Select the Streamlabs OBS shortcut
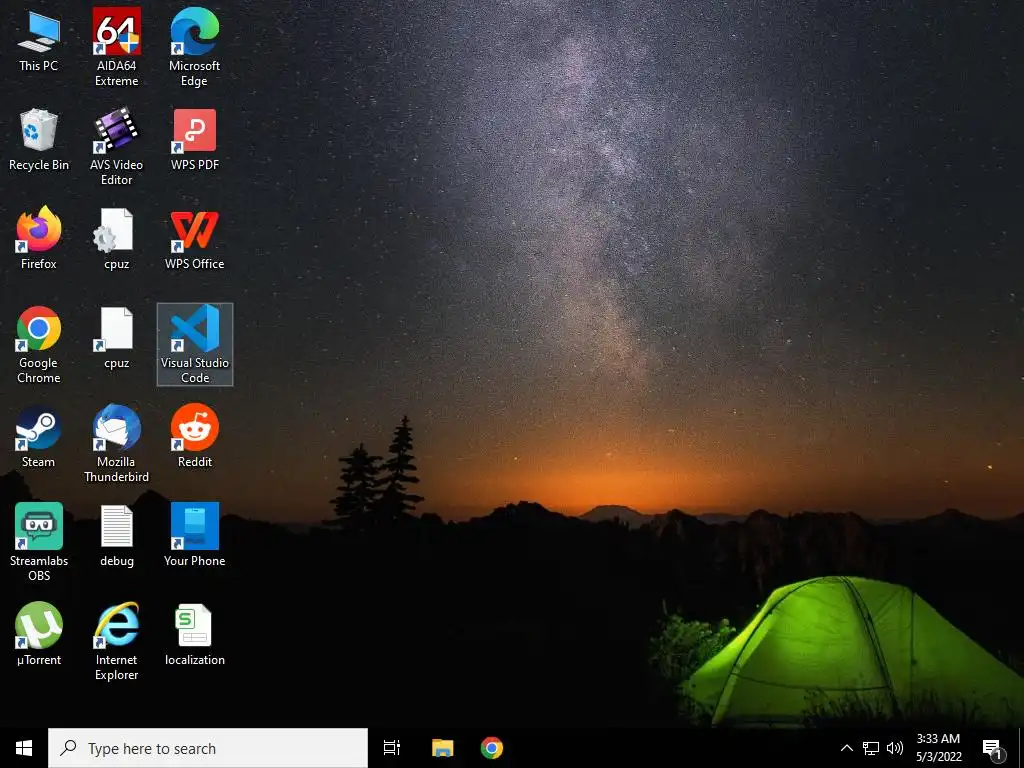The height and width of the screenshot is (768, 1024). click(39, 542)
